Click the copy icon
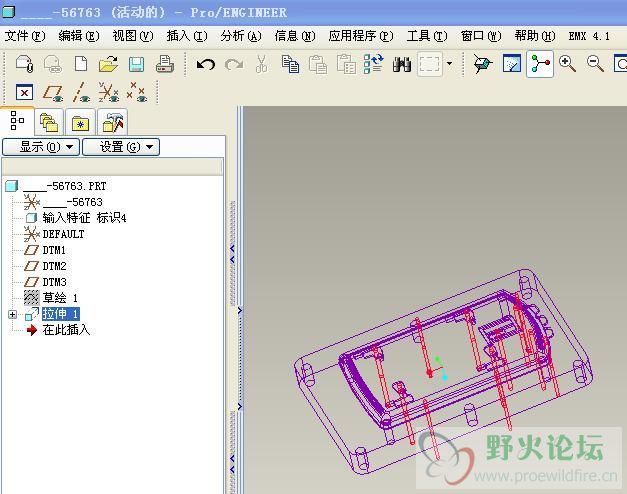627x494 pixels. (x=290, y=64)
